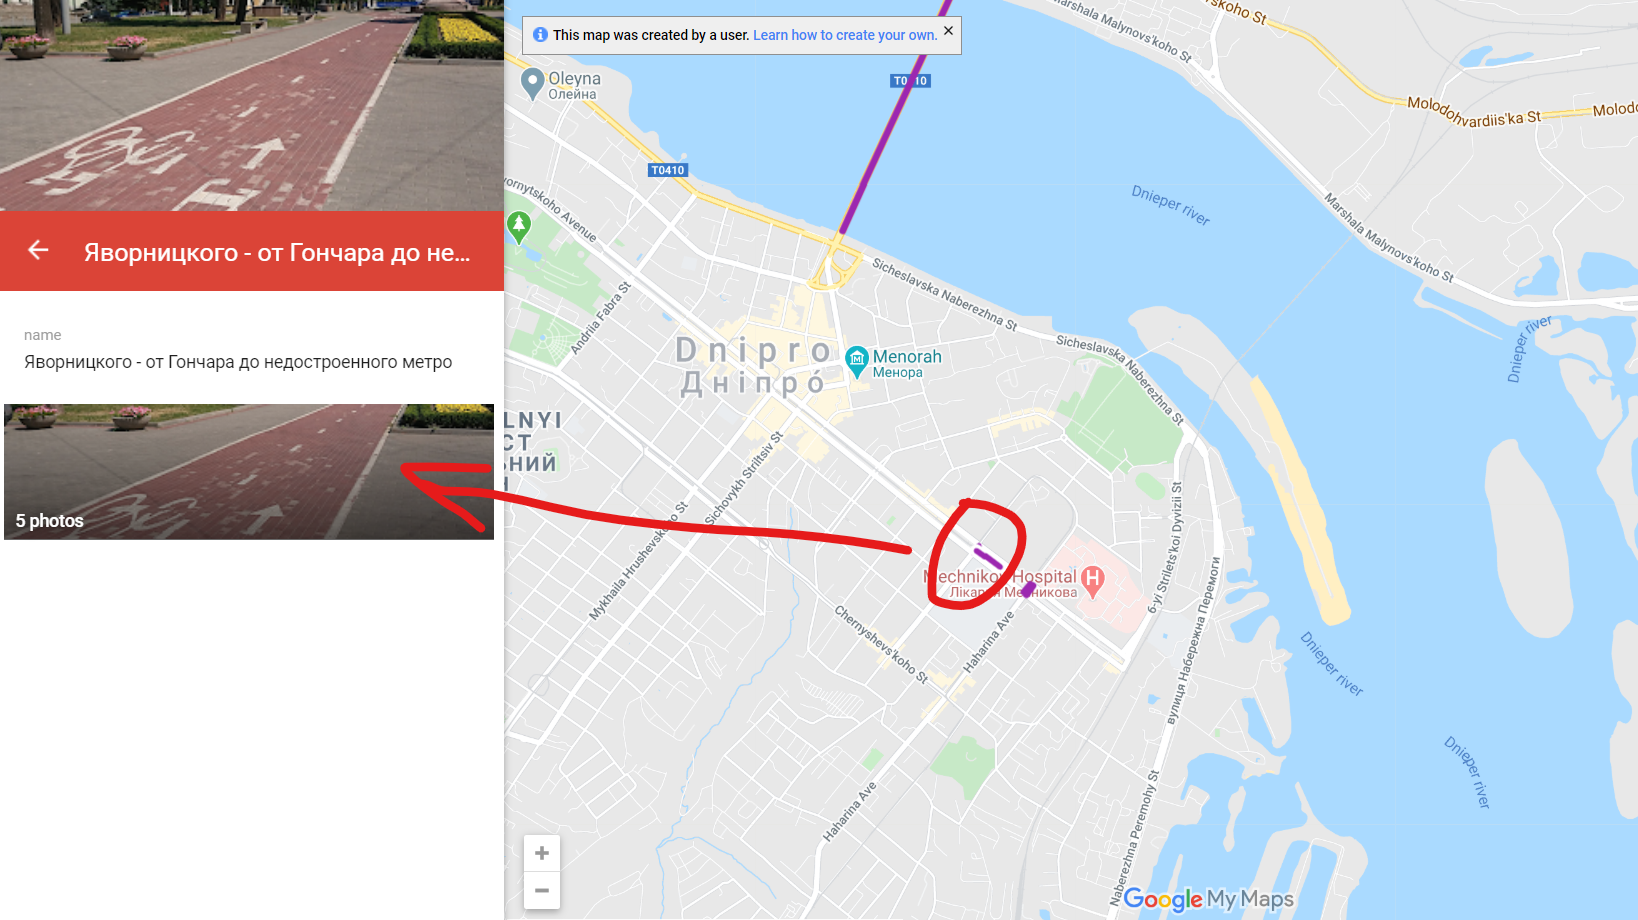The height and width of the screenshot is (920, 1638).
Task: Dismiss the user-created map notice
Action: (948, 31)
